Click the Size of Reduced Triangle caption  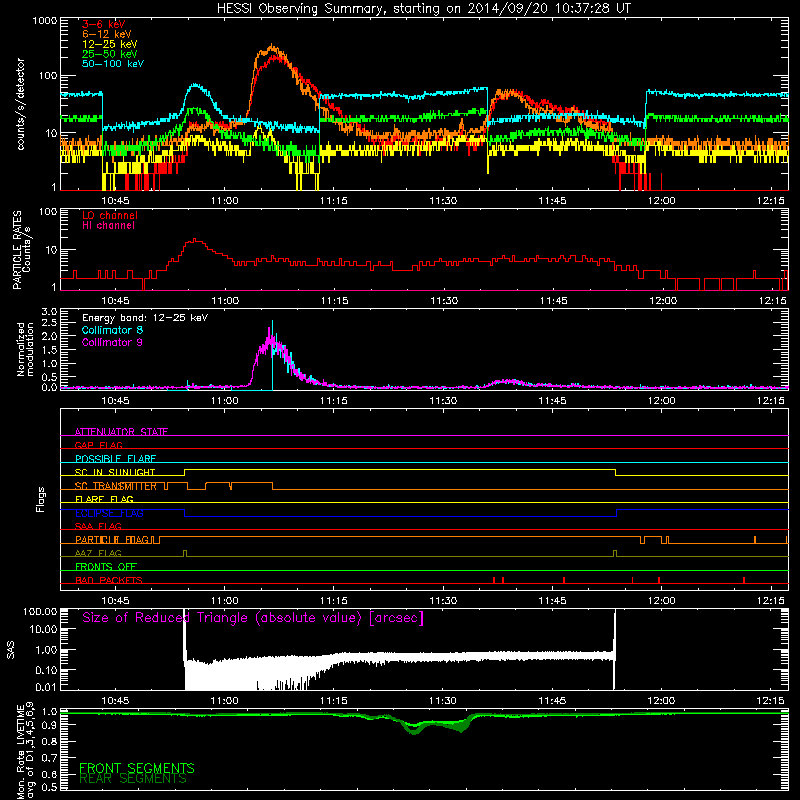253,618
